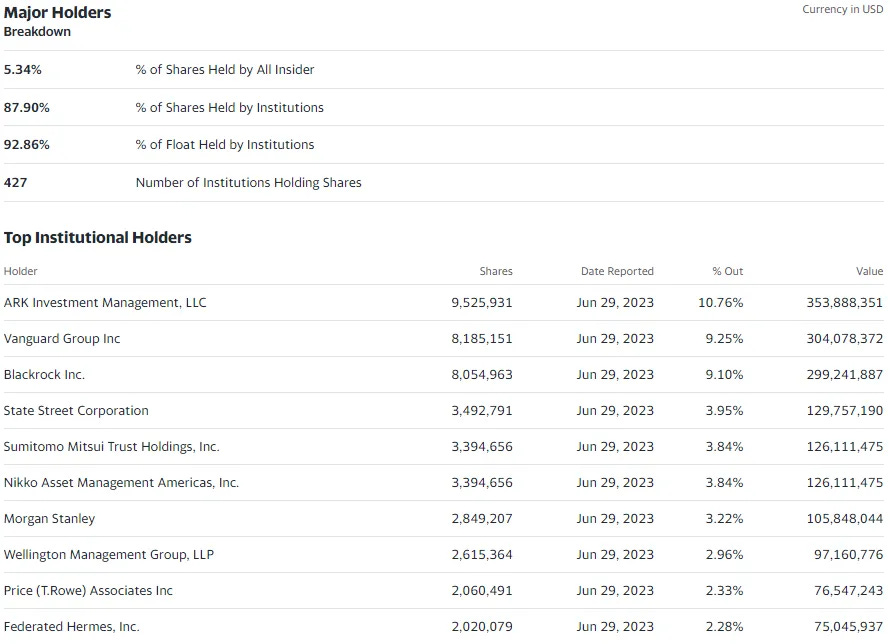Click the 'Value' column header
Viewport: 890px width, 644px height.
coord(870,271)
